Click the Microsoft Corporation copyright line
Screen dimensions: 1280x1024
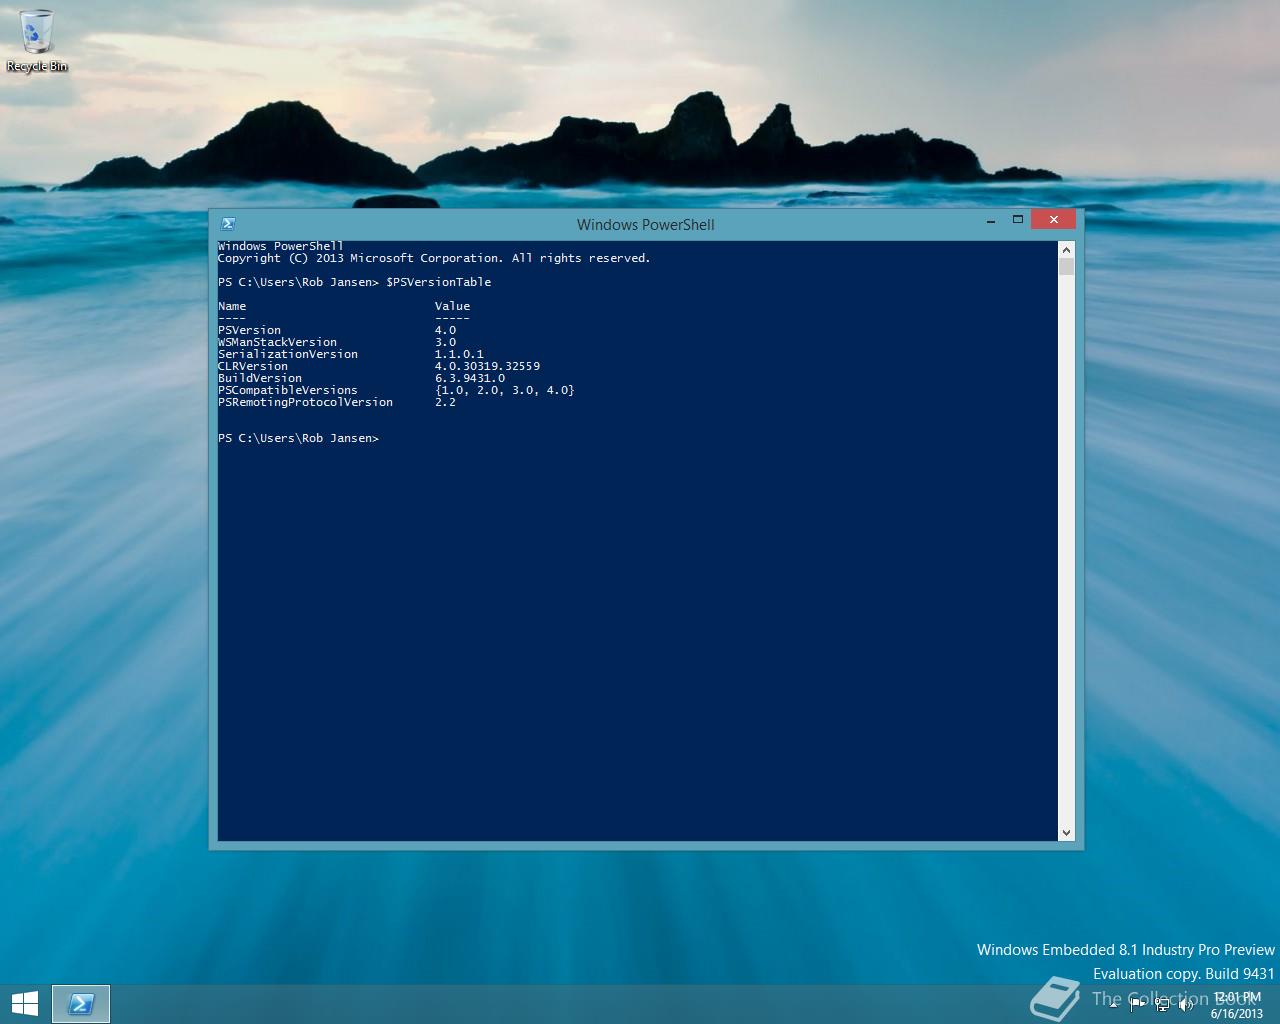434,258
